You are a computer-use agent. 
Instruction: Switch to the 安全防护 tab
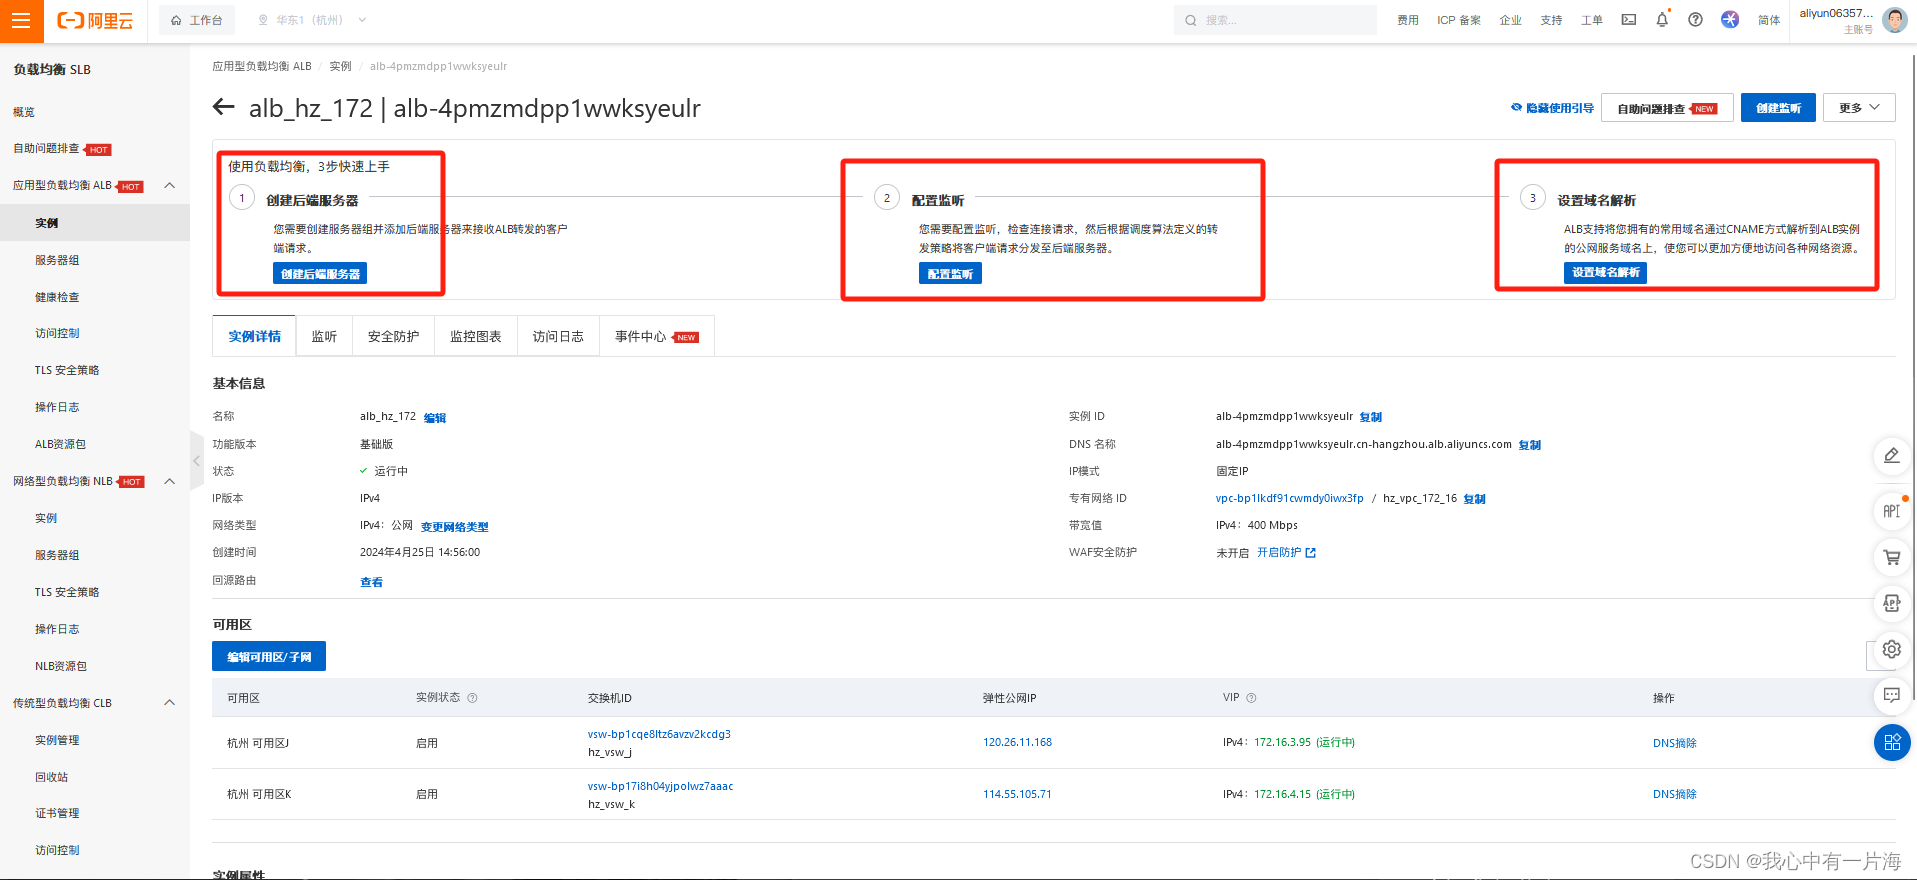pyautogui.click(x=393, y=336)
